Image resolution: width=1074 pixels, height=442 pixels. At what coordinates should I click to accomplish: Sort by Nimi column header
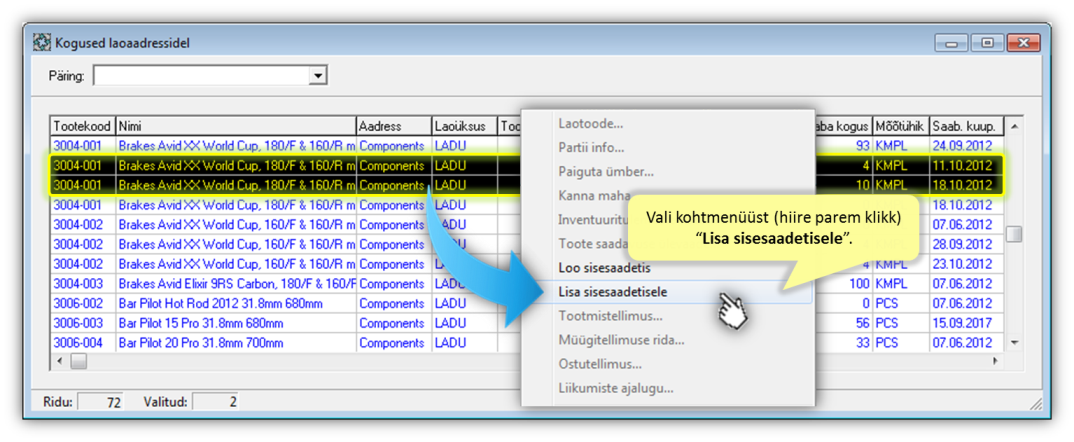click(236, 127)
